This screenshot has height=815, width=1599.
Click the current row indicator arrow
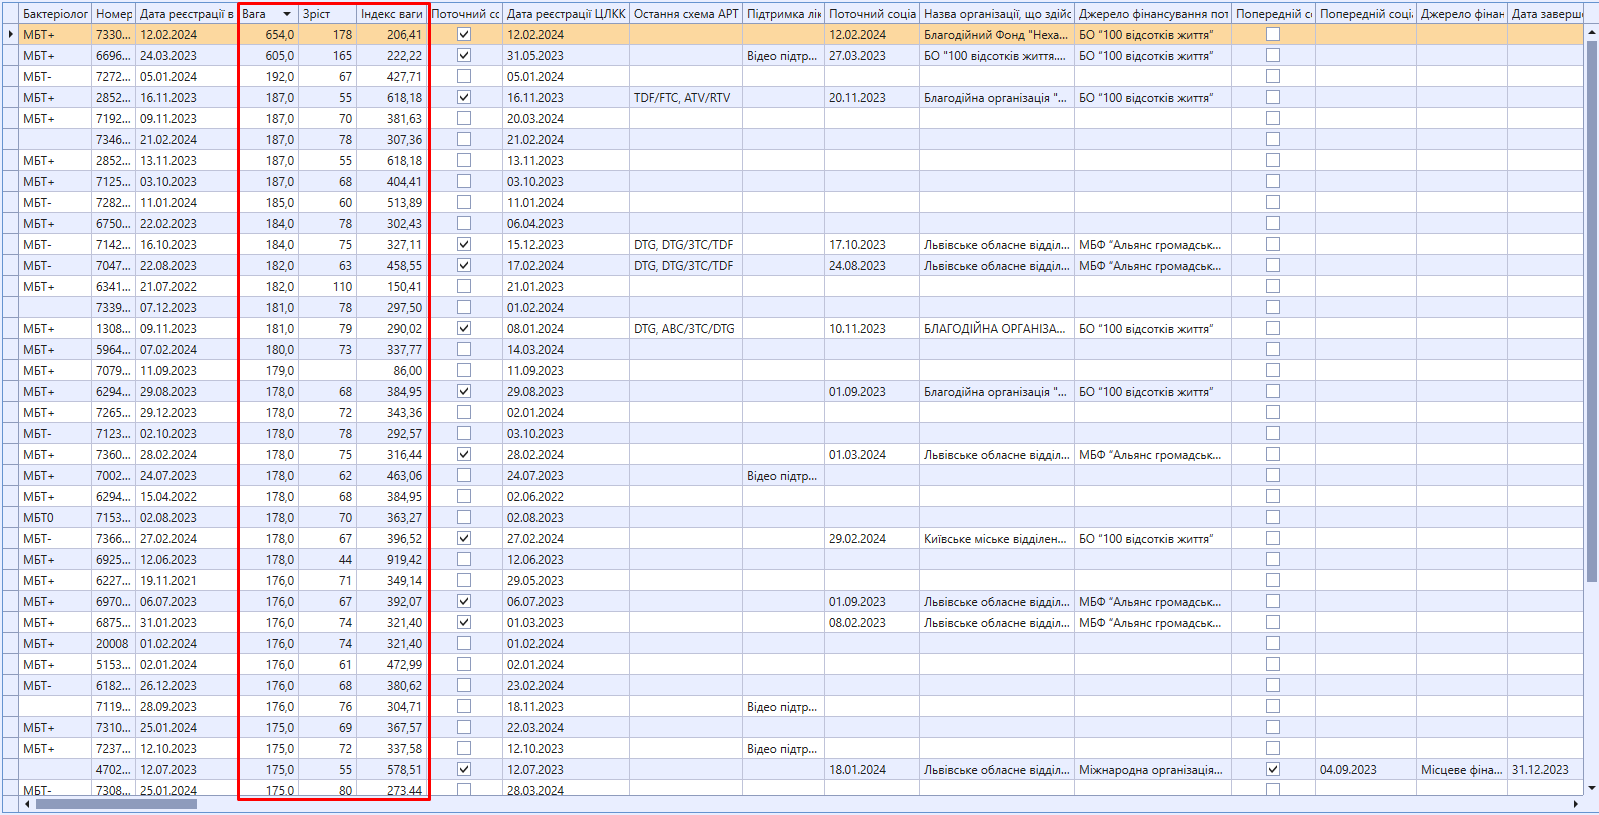(10, 34)
